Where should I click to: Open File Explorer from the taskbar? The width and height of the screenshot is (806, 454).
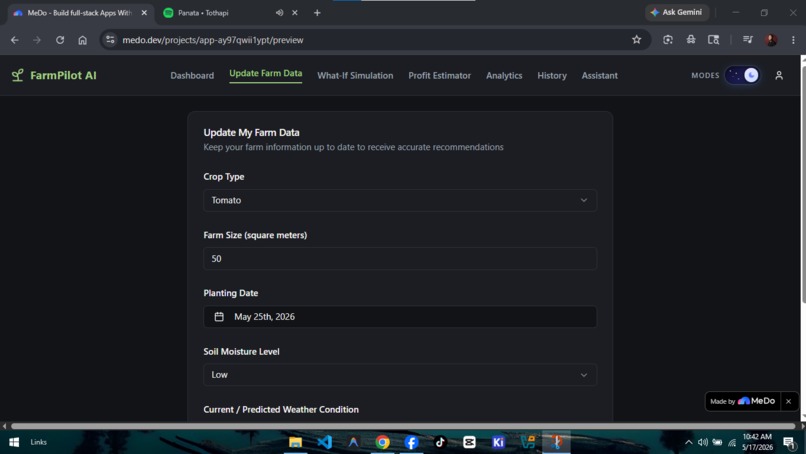(295, 442)
